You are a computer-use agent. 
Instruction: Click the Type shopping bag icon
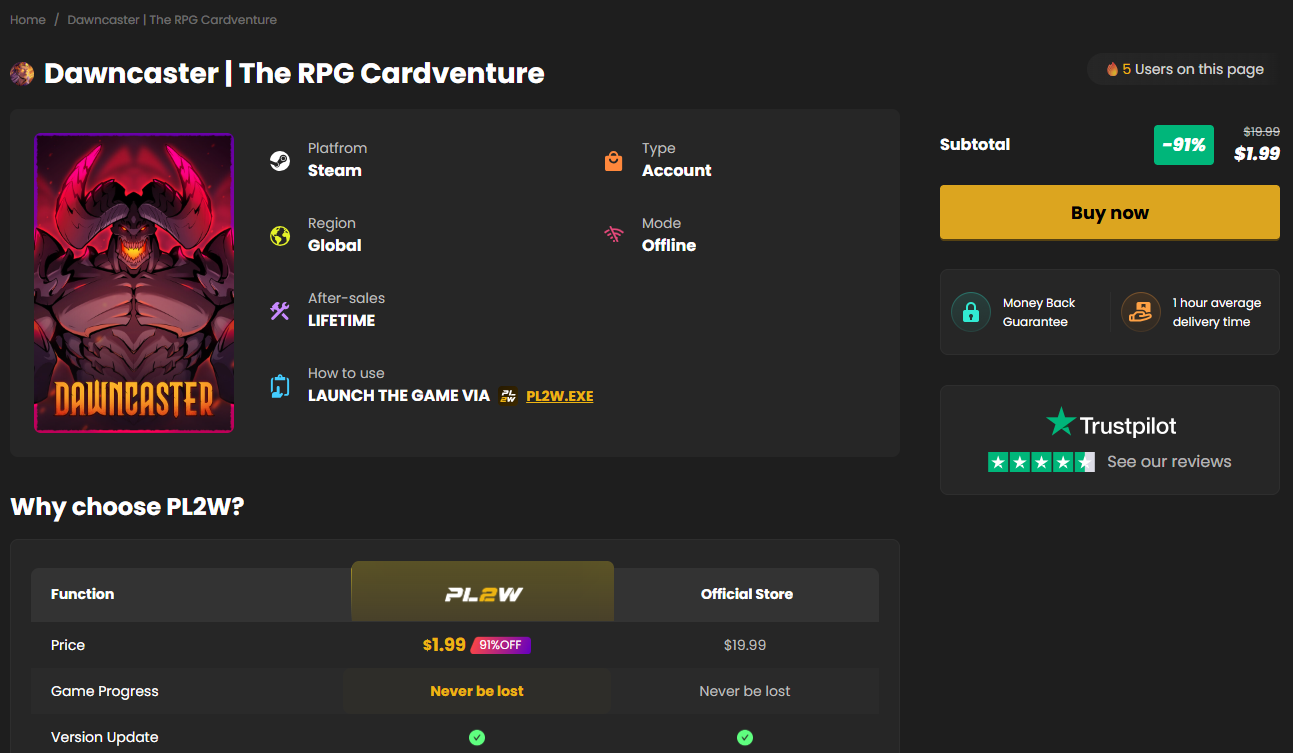click(614, 160)
